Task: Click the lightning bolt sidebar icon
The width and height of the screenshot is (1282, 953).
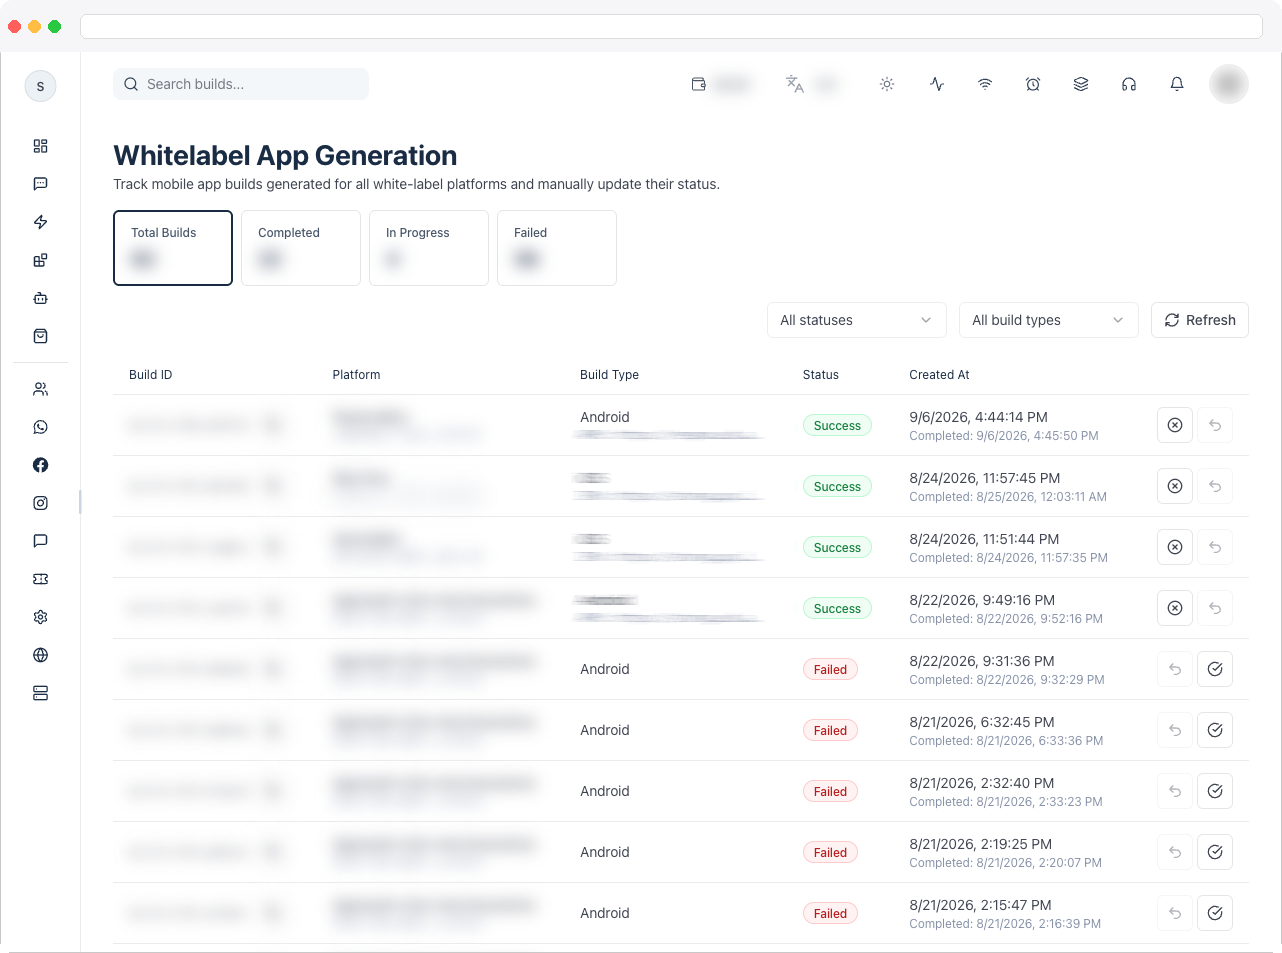Action: [x=40, y=222]
